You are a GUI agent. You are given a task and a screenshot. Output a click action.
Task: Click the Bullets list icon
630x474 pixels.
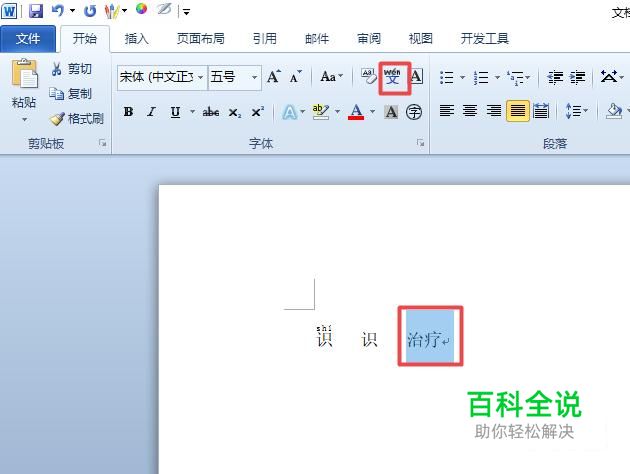446,77
